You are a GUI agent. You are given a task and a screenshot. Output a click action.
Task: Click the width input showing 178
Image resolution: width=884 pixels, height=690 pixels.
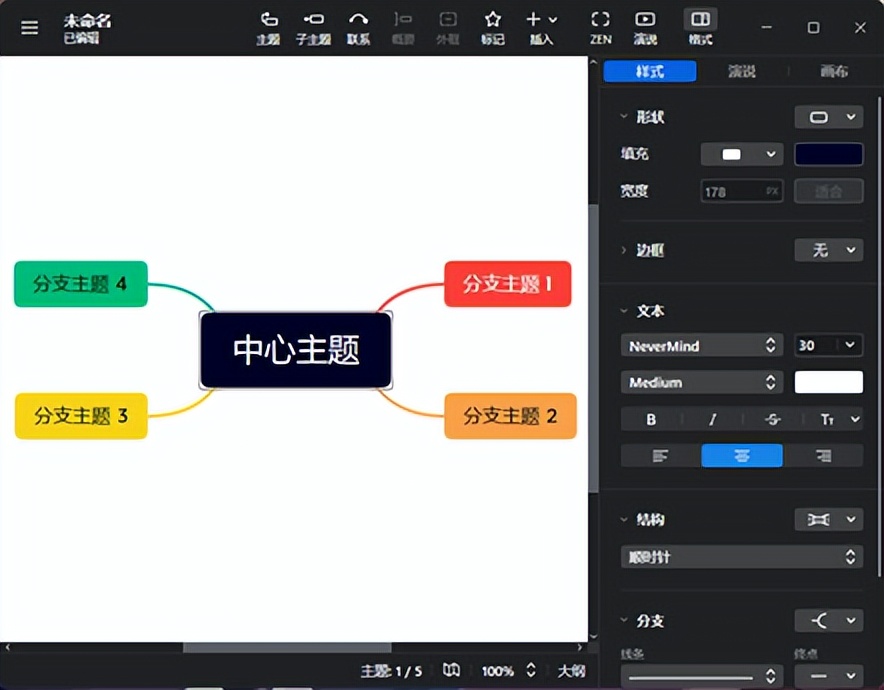click(x=742, y=191)
